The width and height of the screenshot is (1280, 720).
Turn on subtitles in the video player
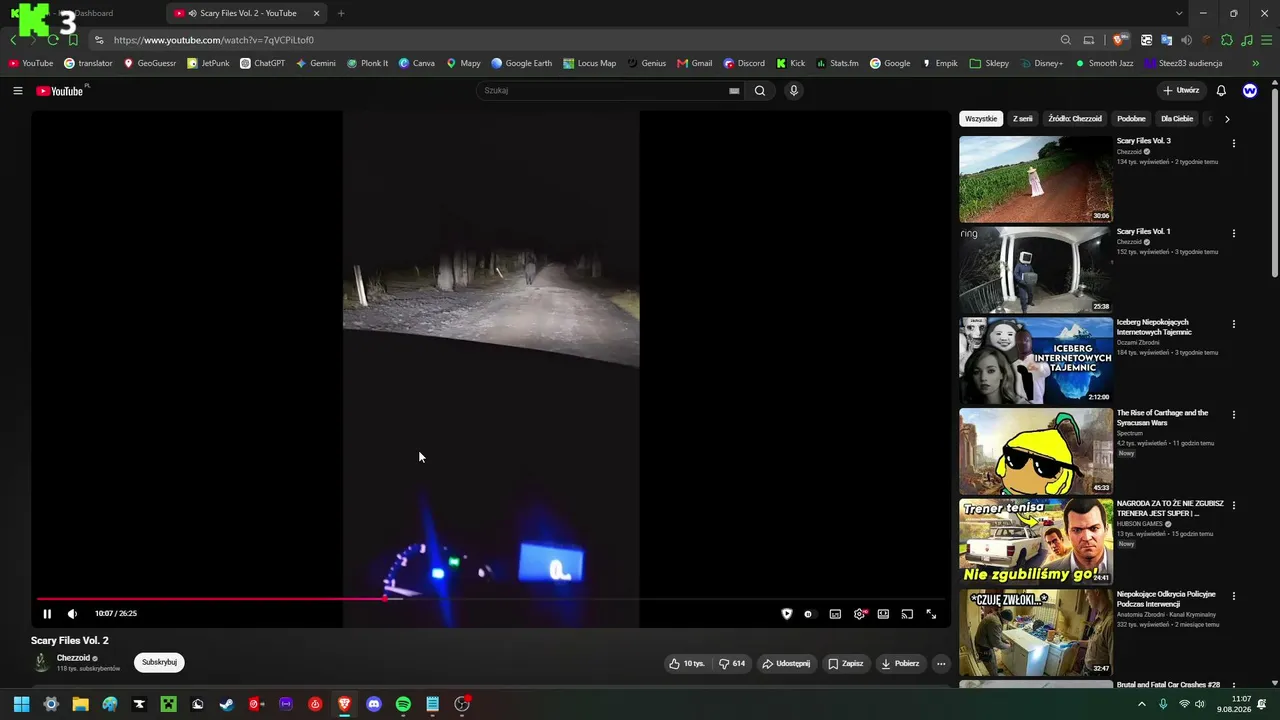click(835, 614)
